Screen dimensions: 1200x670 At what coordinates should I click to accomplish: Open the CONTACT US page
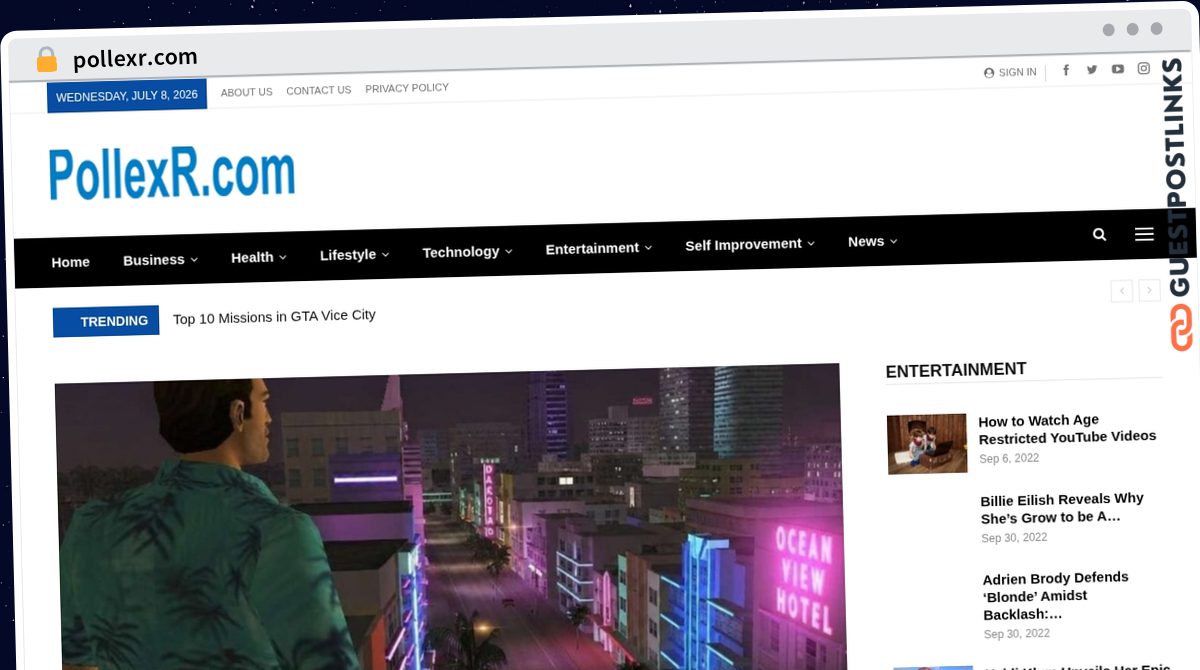pyautogui.click(x=318, y=90)
